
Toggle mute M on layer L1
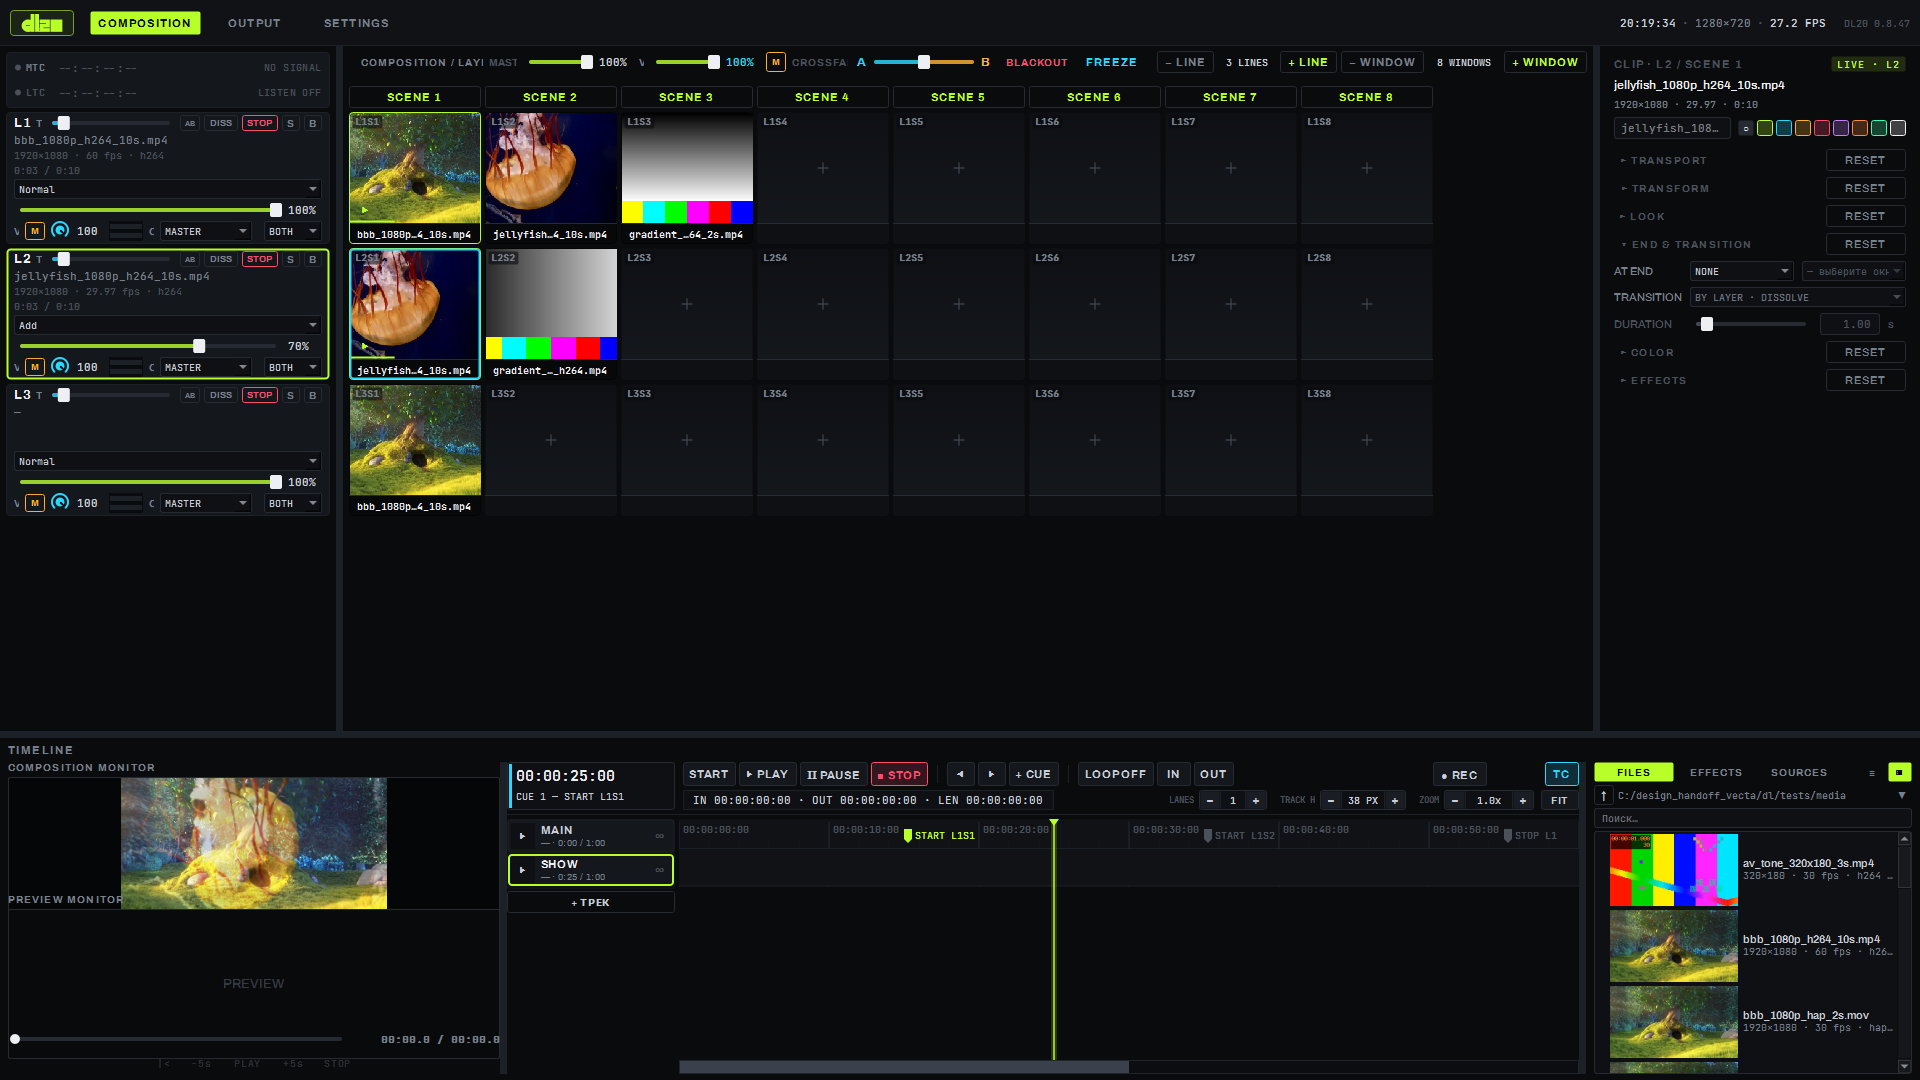35,231
